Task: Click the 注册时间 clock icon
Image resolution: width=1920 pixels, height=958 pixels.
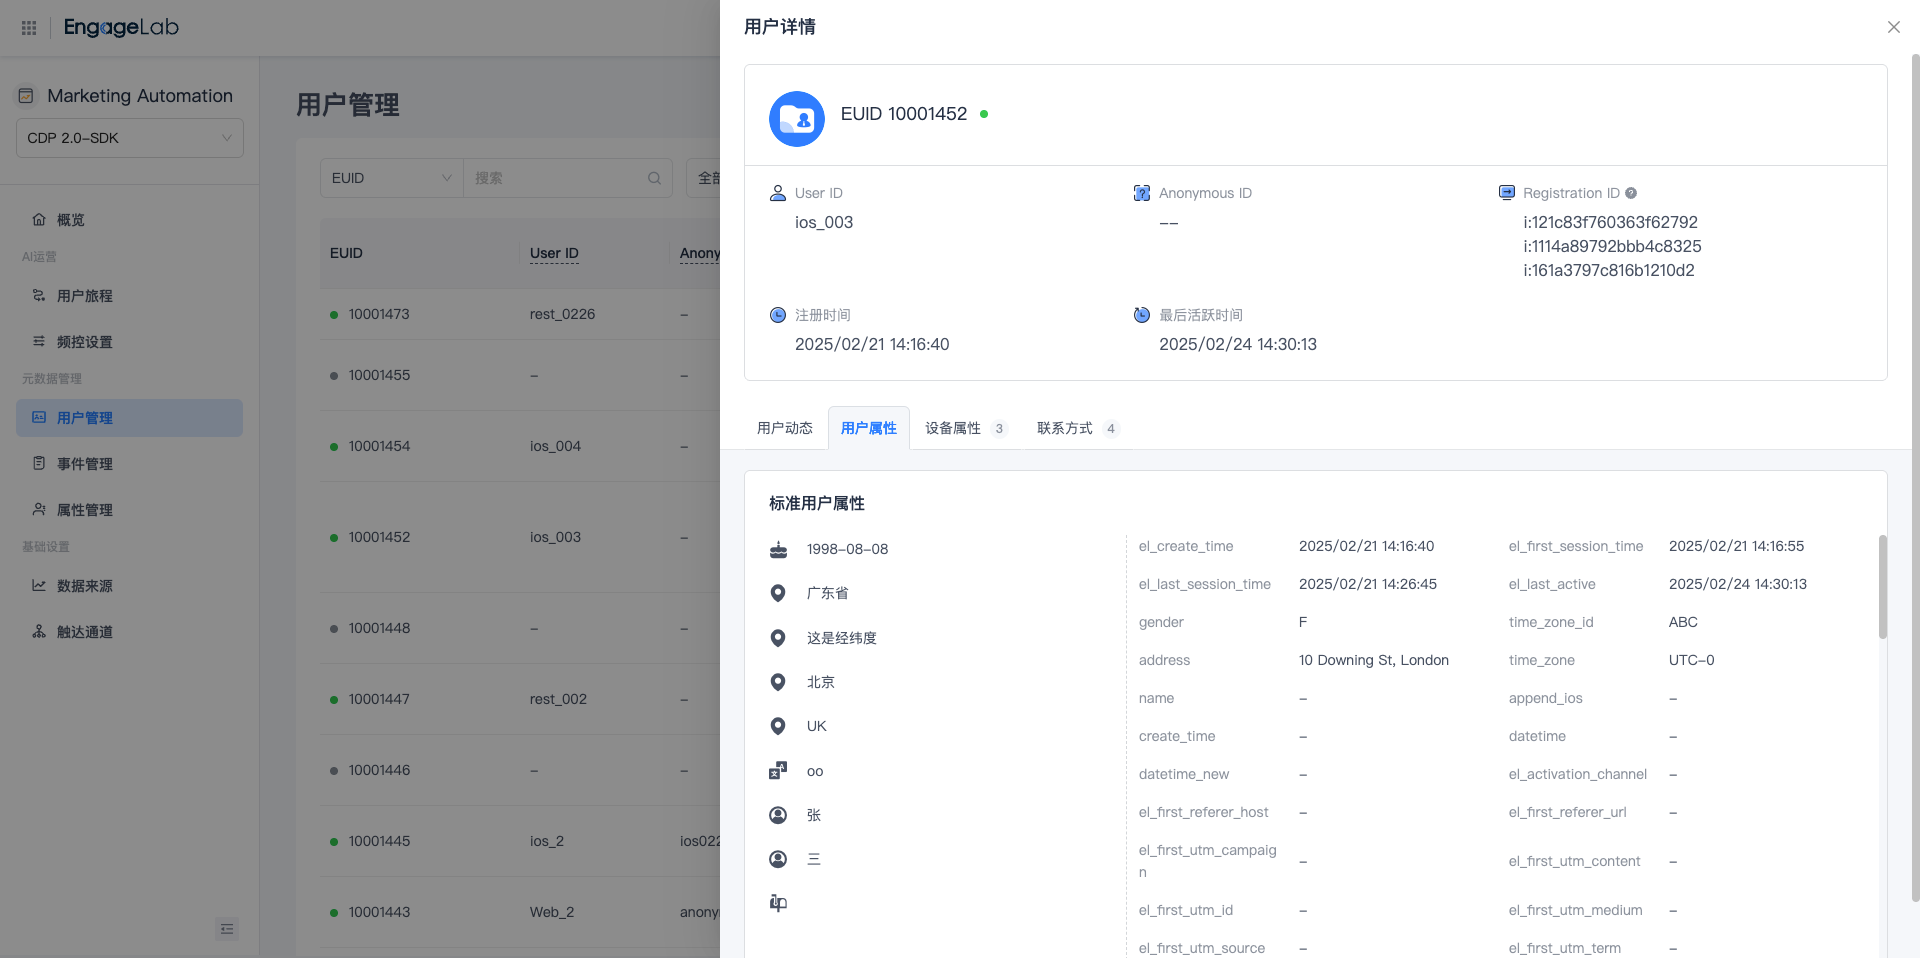Action: [x=778, y=315]
